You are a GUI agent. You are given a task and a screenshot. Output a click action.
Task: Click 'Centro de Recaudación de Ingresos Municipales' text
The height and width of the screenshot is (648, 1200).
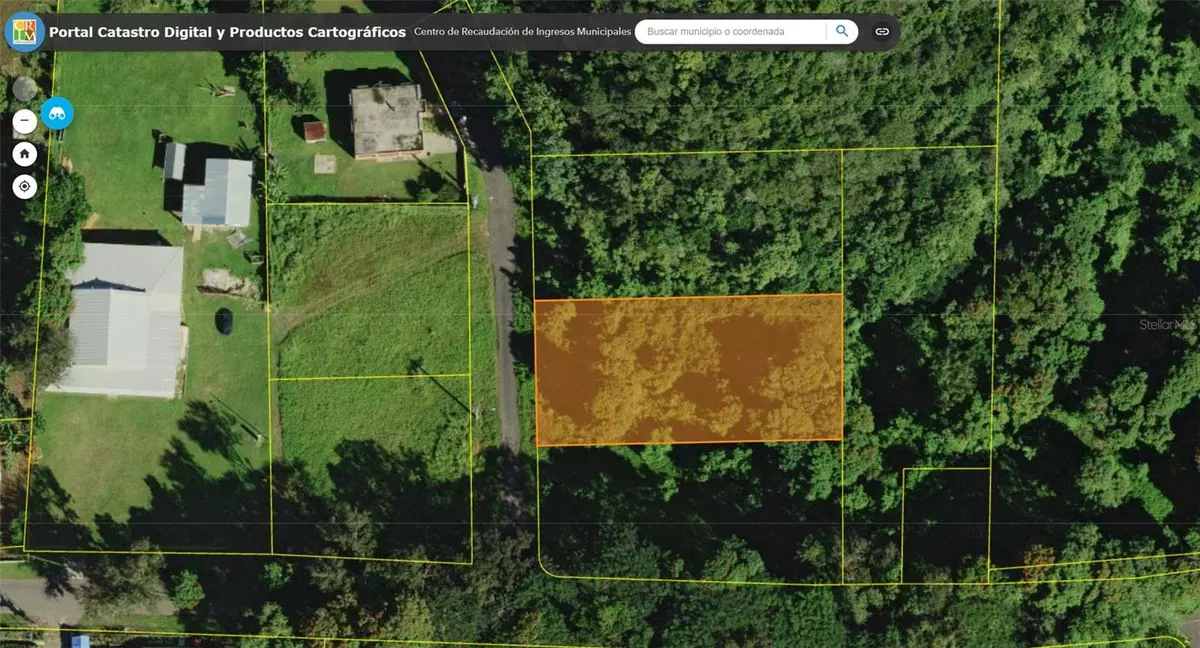tap(522, 32)
